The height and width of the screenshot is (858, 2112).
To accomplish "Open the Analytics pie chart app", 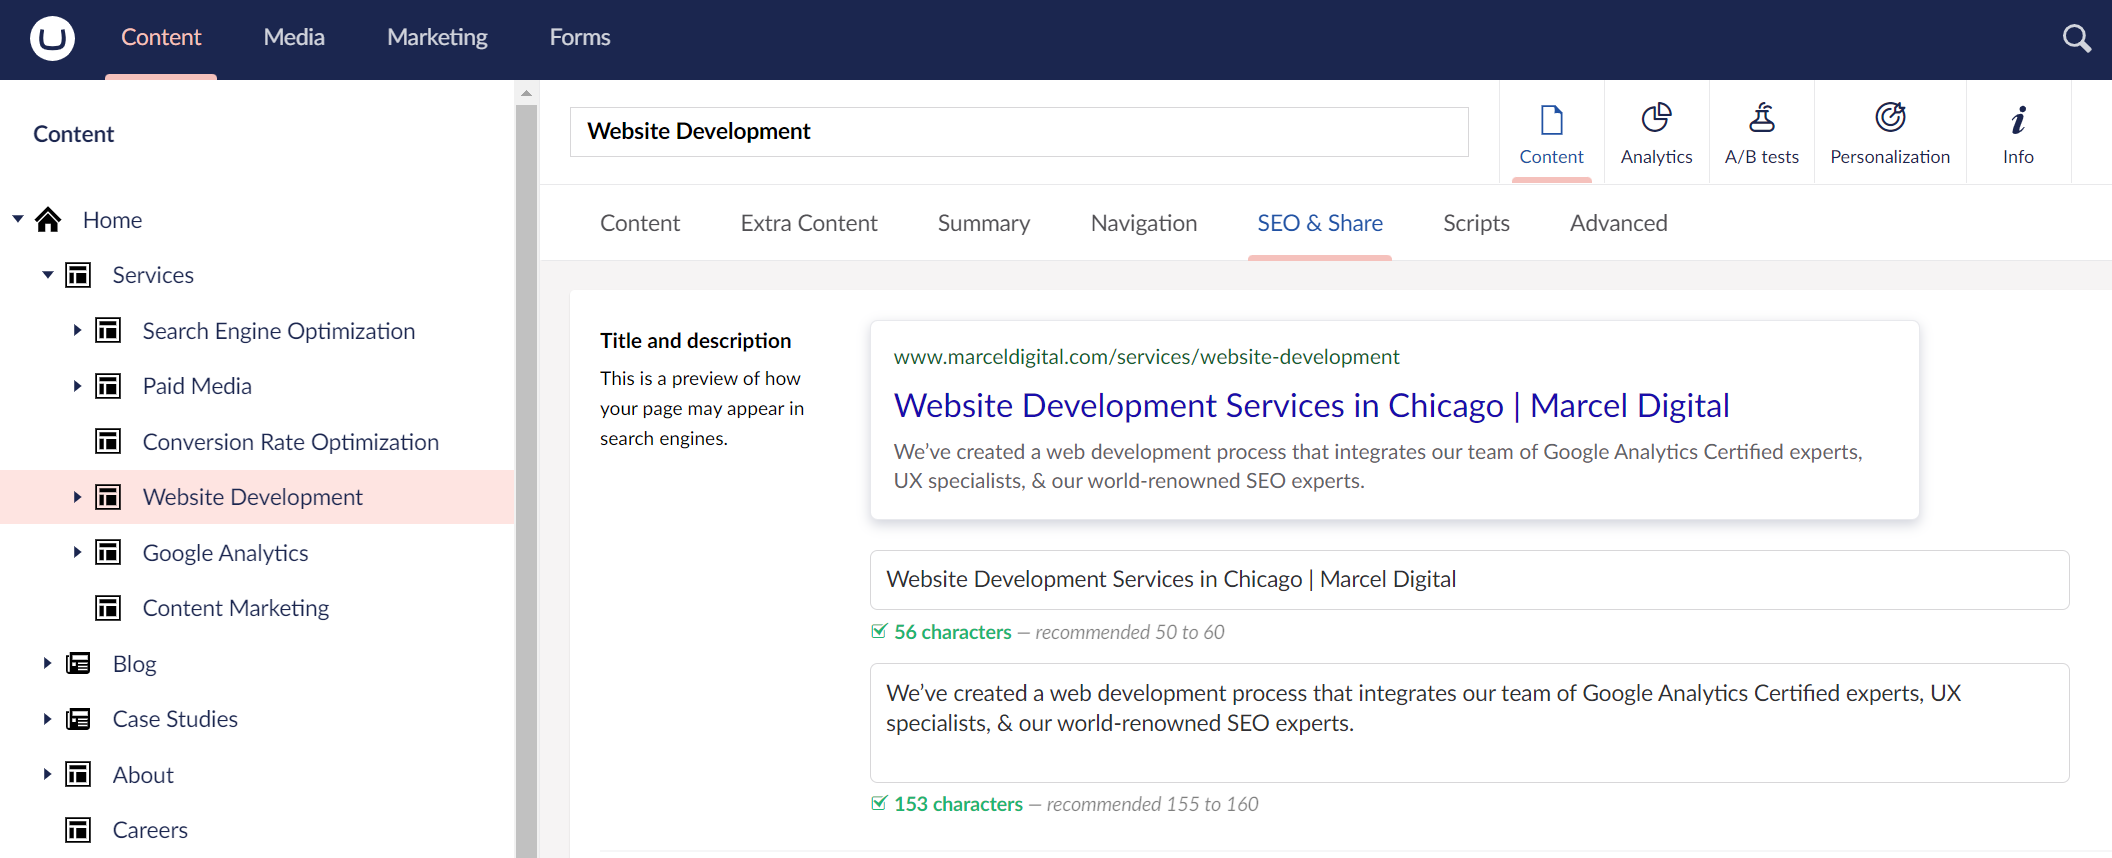I will pyautogui.click(x=1656, y=119).
